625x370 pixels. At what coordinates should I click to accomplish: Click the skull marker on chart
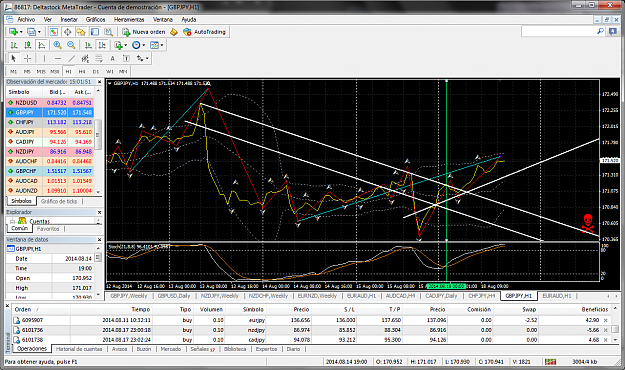[x=588, y=223]
